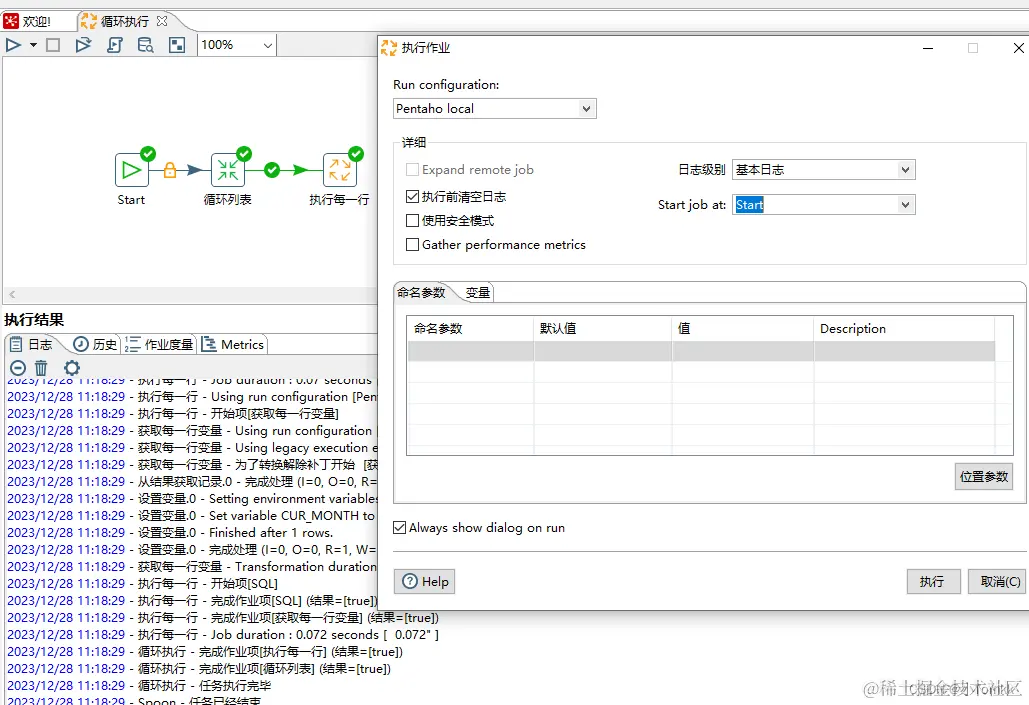The width and height of the screenshot is (1029, 705).
Task: Select the 循环列表 transformation entry icon
Action: click(228, 170)
